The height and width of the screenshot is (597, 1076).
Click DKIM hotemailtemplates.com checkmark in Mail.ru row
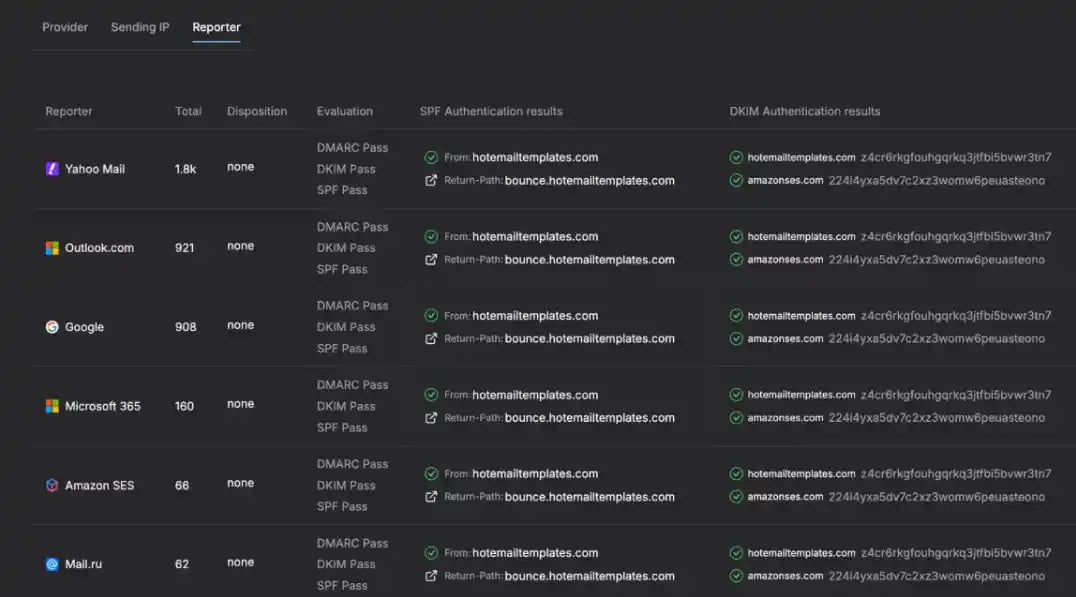point(736,552)
